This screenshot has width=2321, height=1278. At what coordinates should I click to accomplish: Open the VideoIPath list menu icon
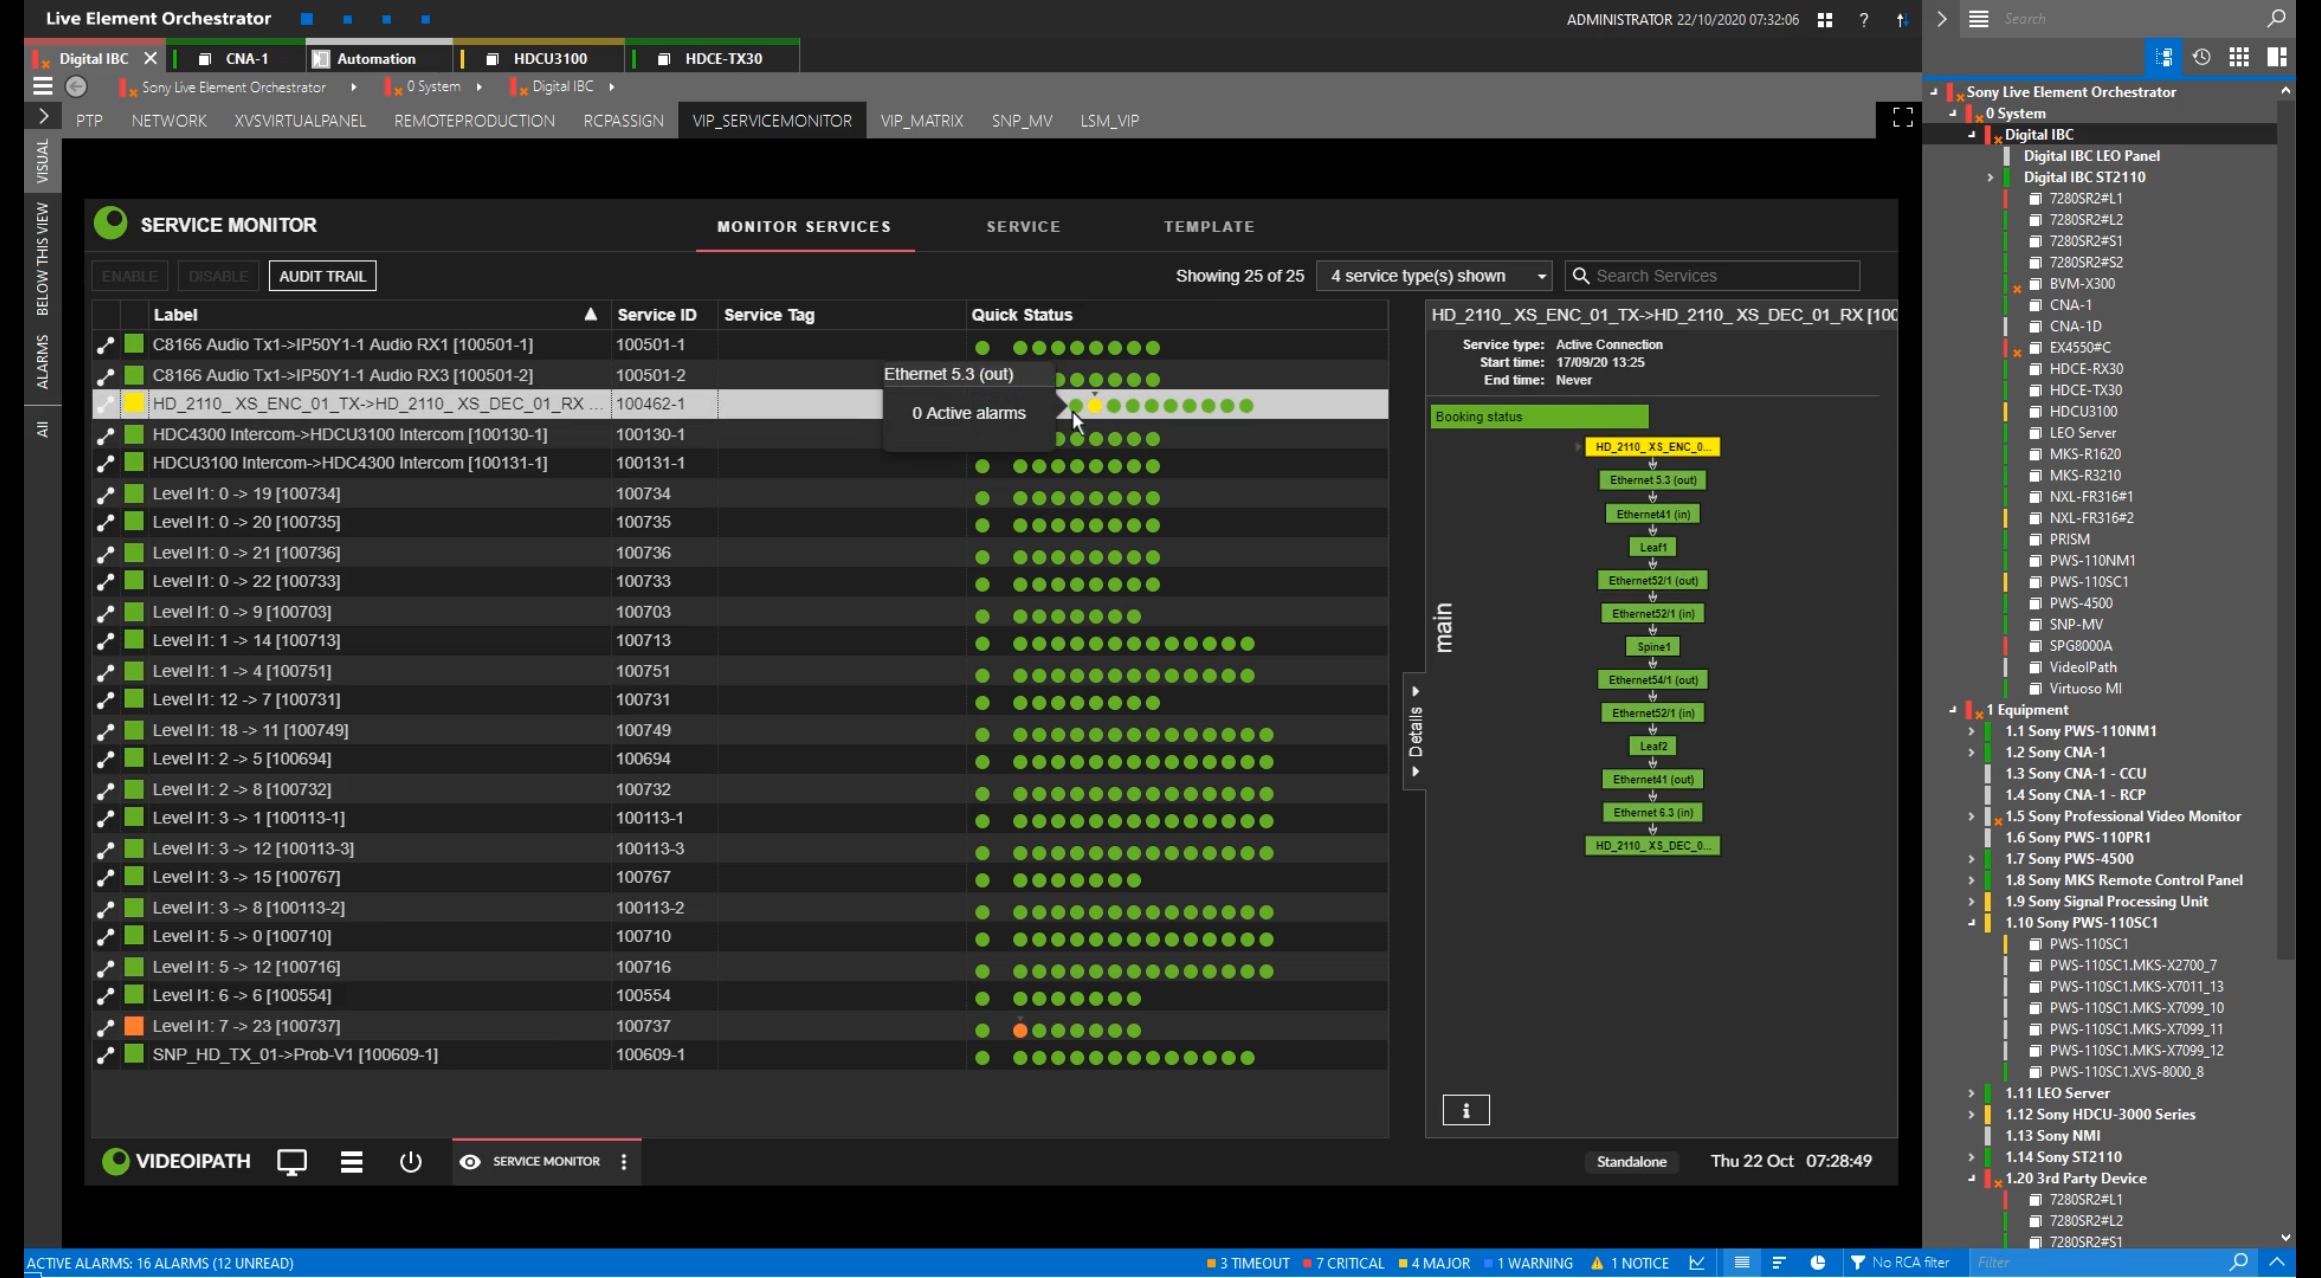[x=351, y=1162]
